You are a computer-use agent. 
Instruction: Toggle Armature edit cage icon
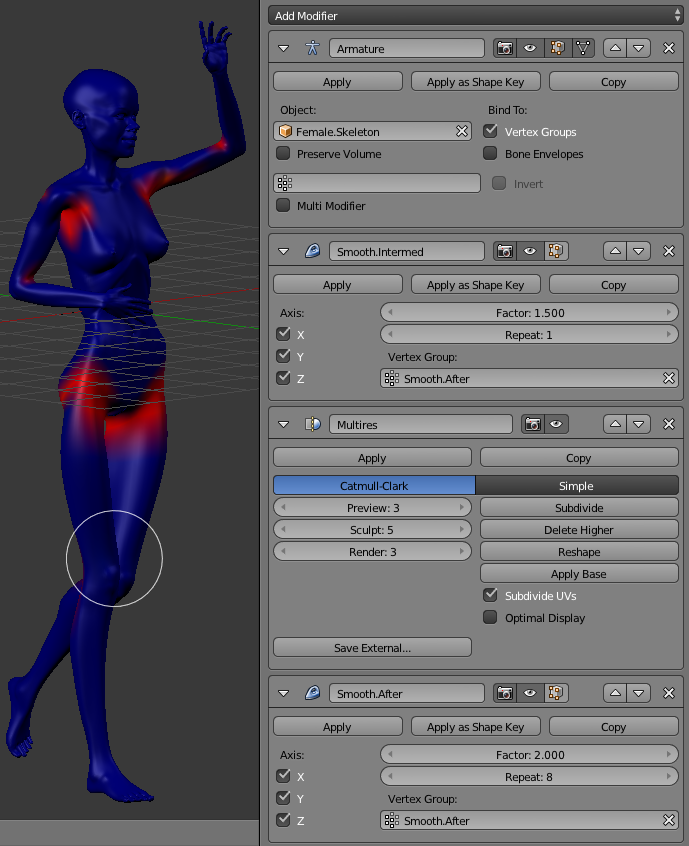point(582,48)
